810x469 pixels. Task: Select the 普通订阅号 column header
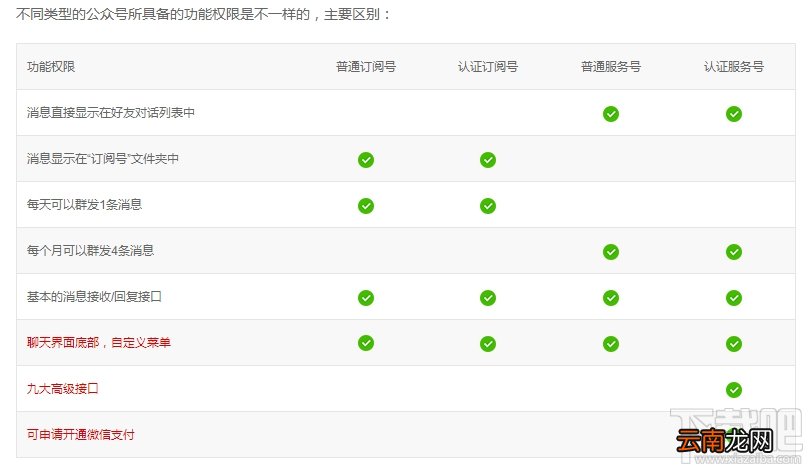[x=366, y=67]
